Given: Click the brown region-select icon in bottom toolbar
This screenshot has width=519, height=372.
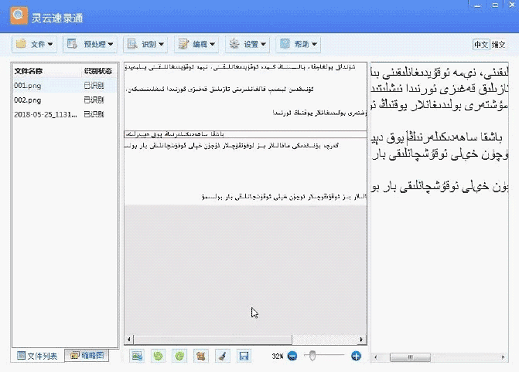Looking at the screenshot, I should [201, 356].
